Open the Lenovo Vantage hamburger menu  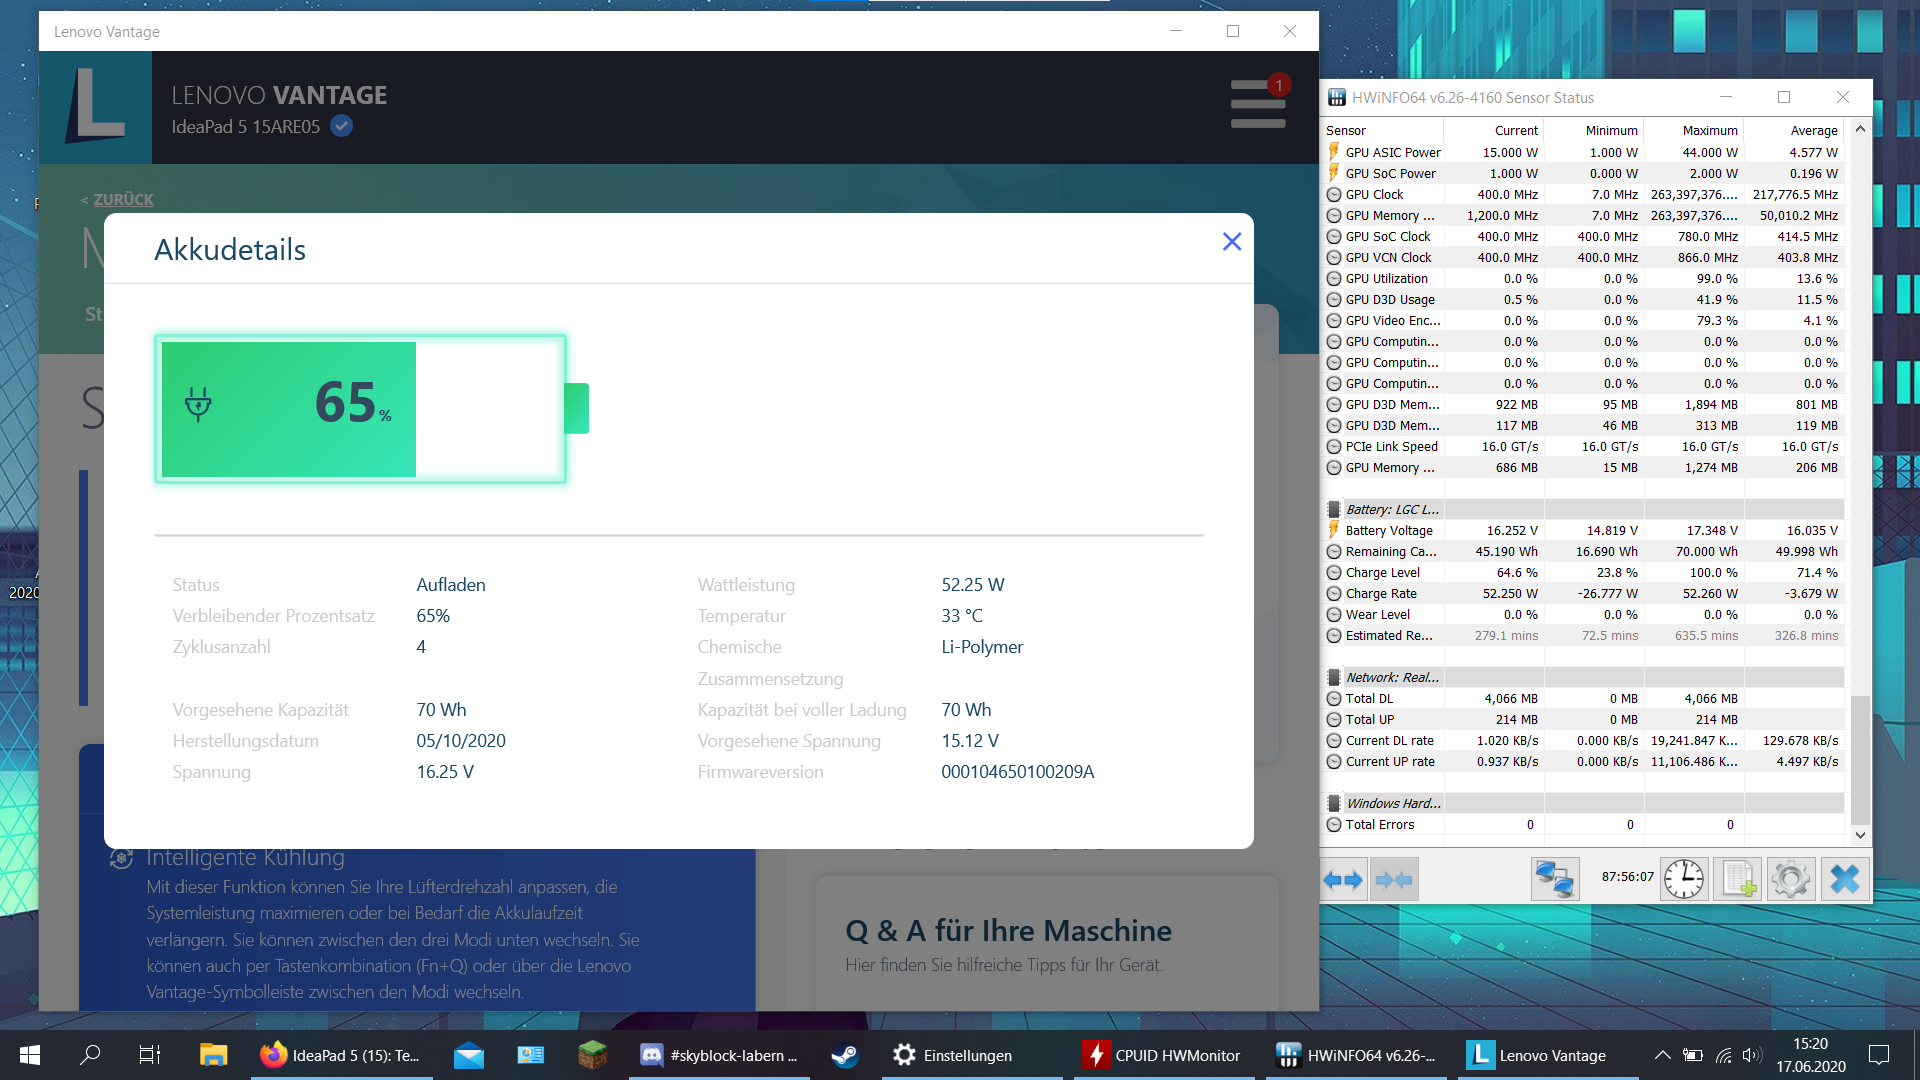pyautogui.click(x=1257, y=103)
